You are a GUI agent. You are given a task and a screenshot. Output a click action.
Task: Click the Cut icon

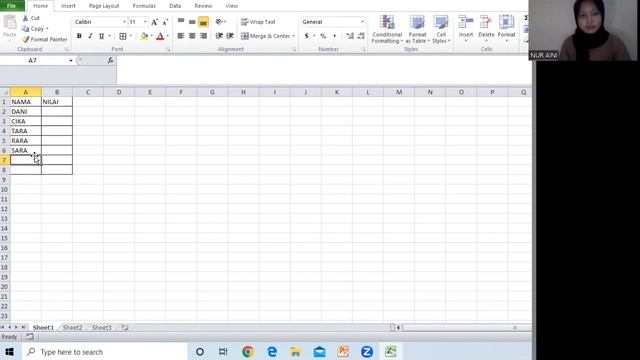click(x=26, y=18)
